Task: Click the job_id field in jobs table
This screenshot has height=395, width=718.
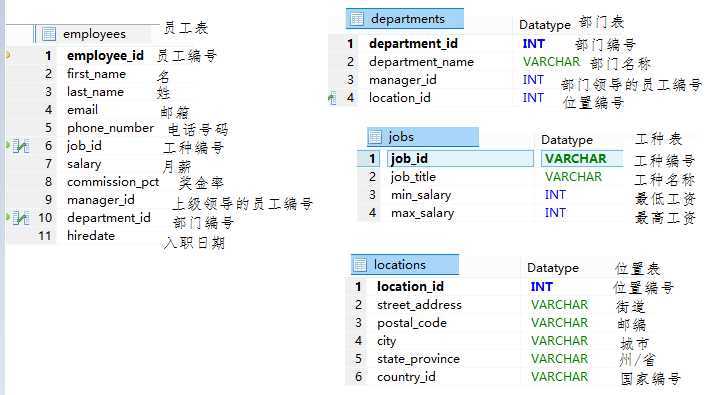Action: 460,158
